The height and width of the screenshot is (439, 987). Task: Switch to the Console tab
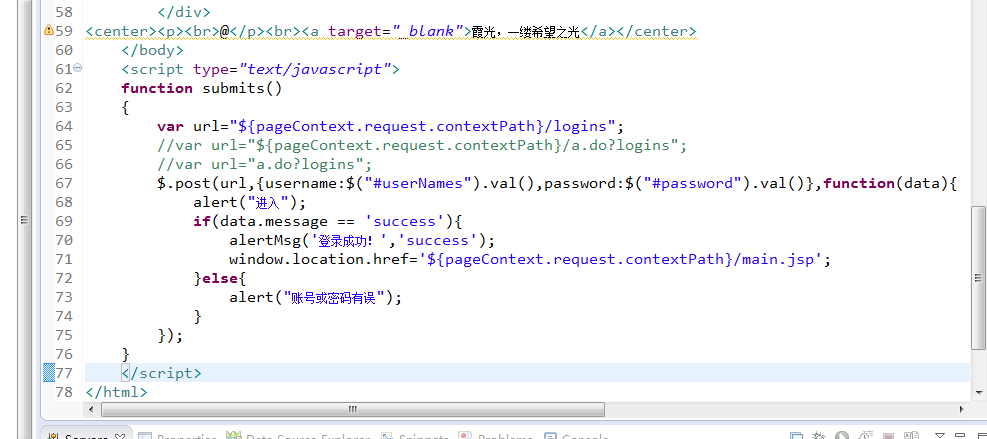(577, 436)
